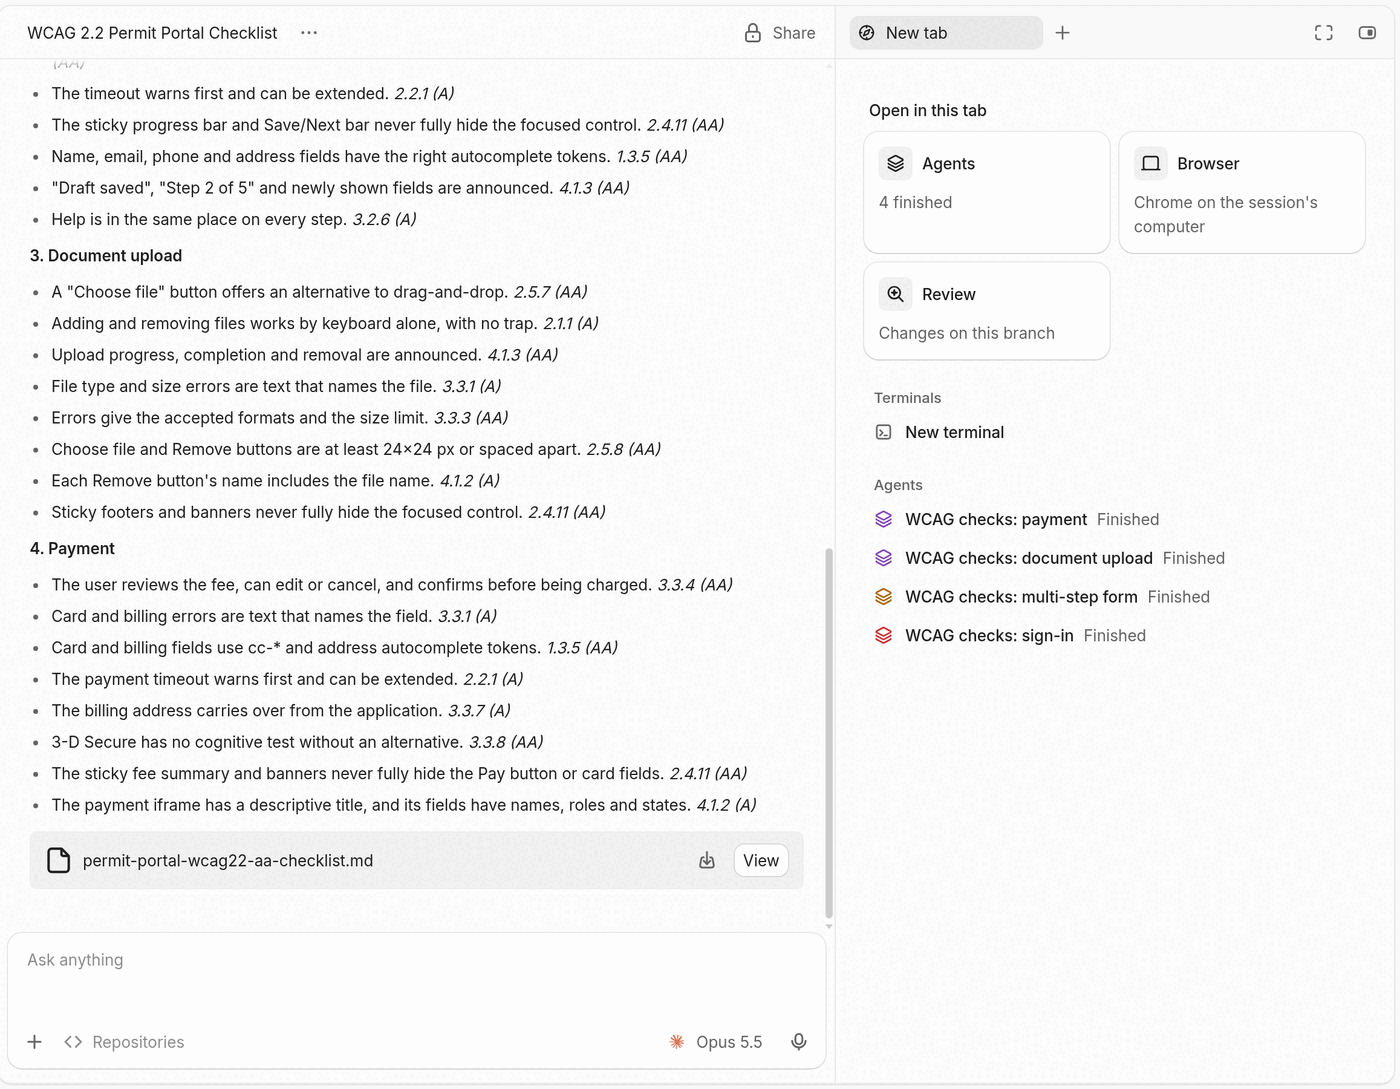This screenshot has width=1400, height=1089.
Task: Open the WCAG checks: payment agent
Action: click(1017, 519)
